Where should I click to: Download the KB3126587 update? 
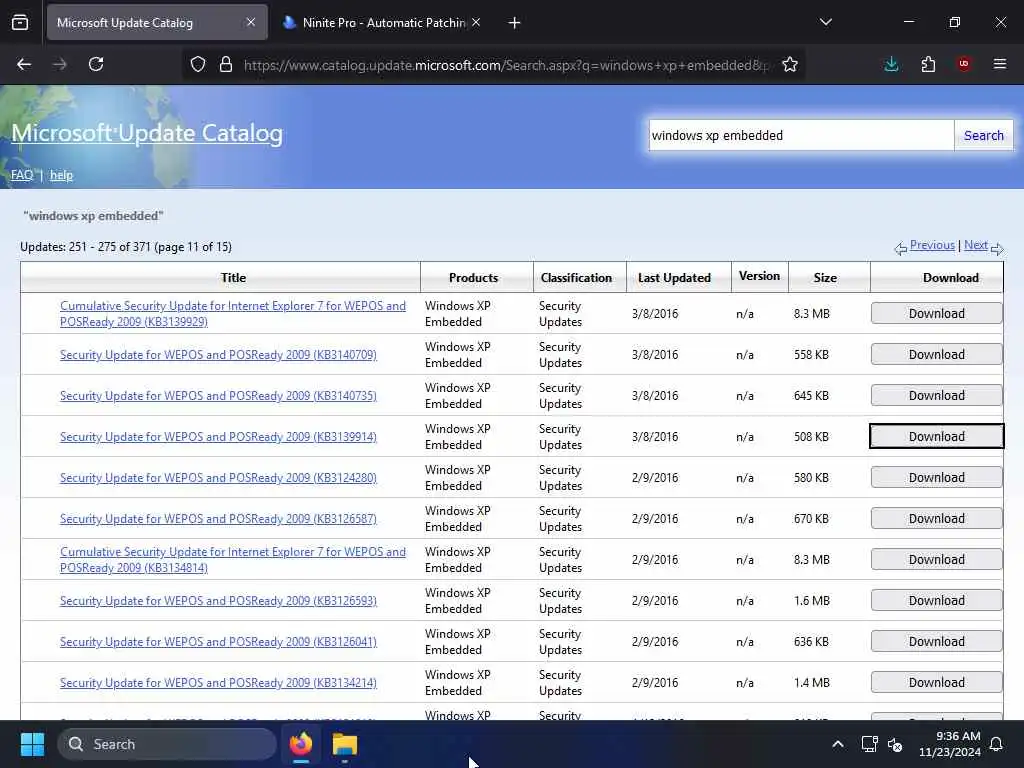[936, 519]
